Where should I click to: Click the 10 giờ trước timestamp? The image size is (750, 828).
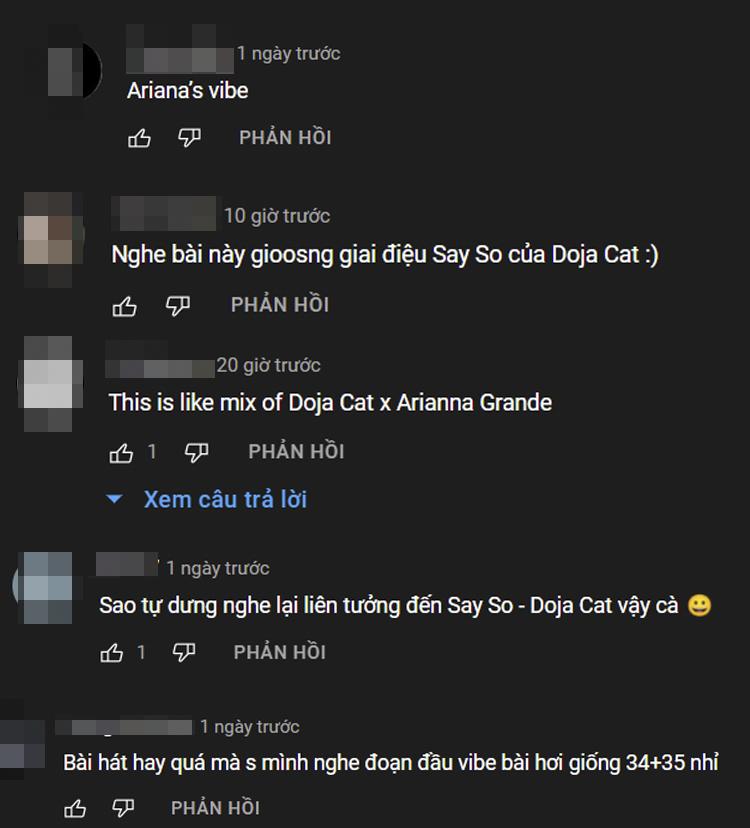click(277, 215)
